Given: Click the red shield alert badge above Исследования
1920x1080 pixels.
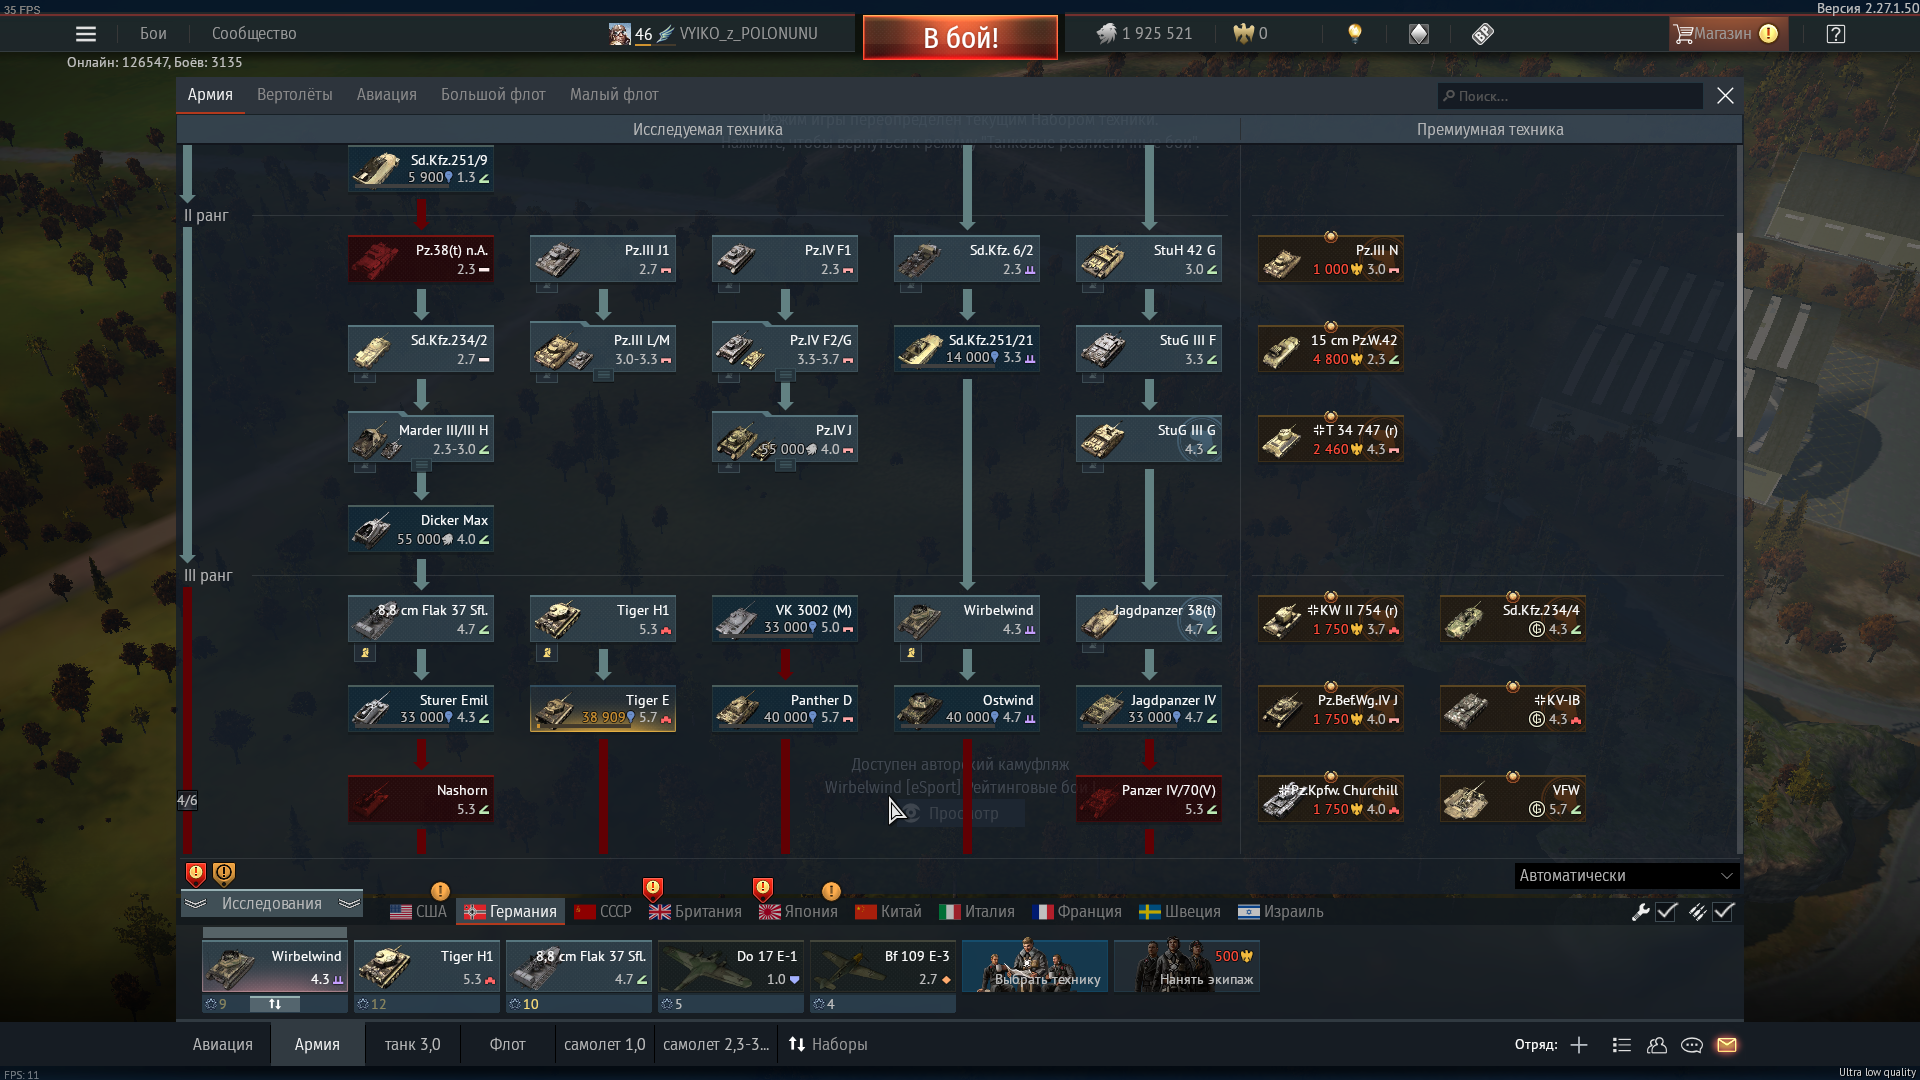Looking at the screenshot, I should click(x=196, y=874).
